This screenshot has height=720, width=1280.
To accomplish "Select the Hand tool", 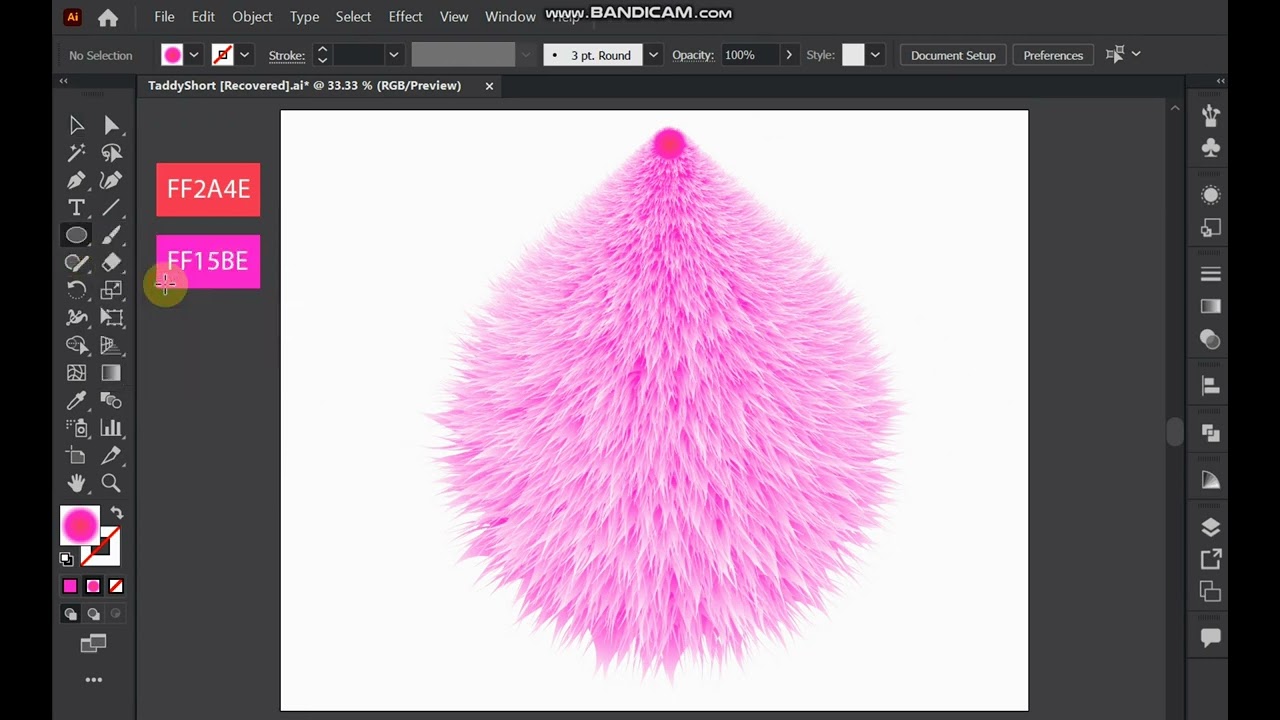I will tap(76, 483).
